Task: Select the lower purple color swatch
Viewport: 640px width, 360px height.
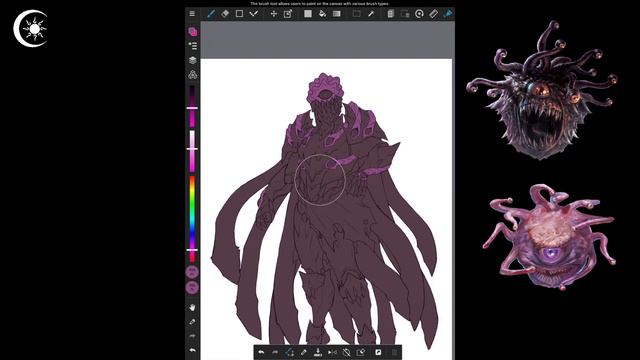Action: [x=192, y=287]
